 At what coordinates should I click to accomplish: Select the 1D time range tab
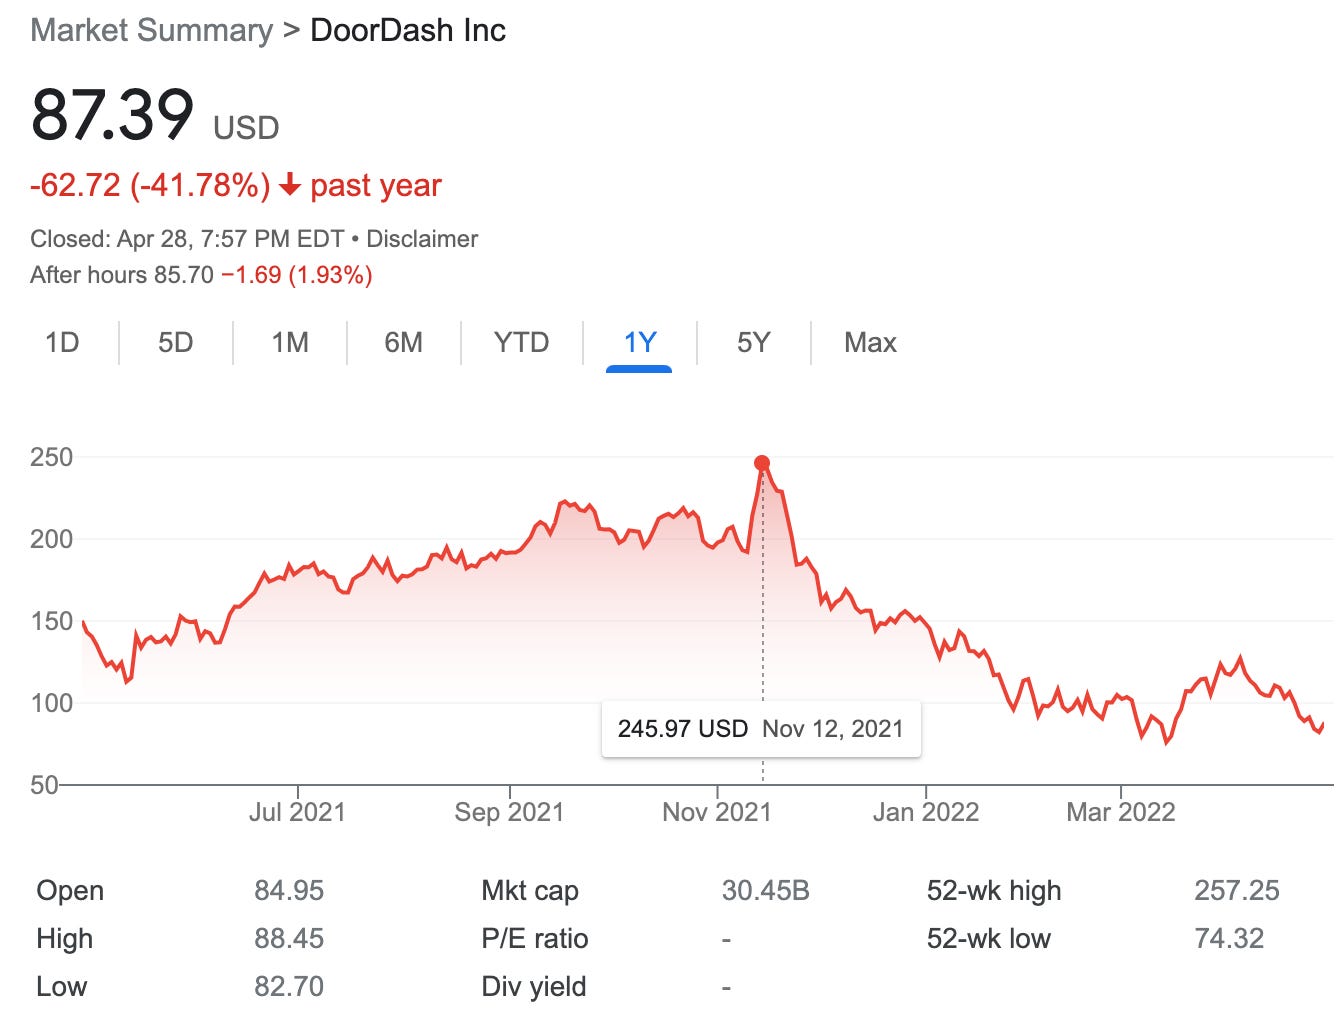[62, 343]
